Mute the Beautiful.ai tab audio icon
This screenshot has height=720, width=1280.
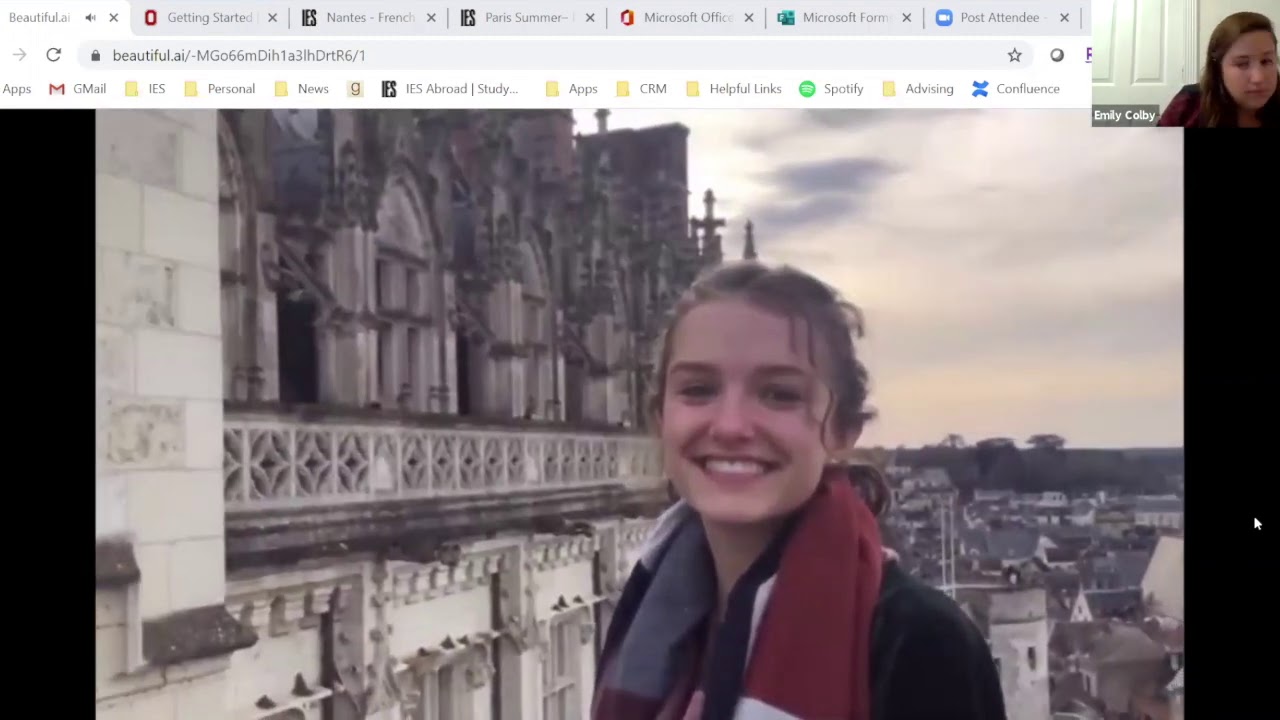pyautogui.click(x=91, y=18)
